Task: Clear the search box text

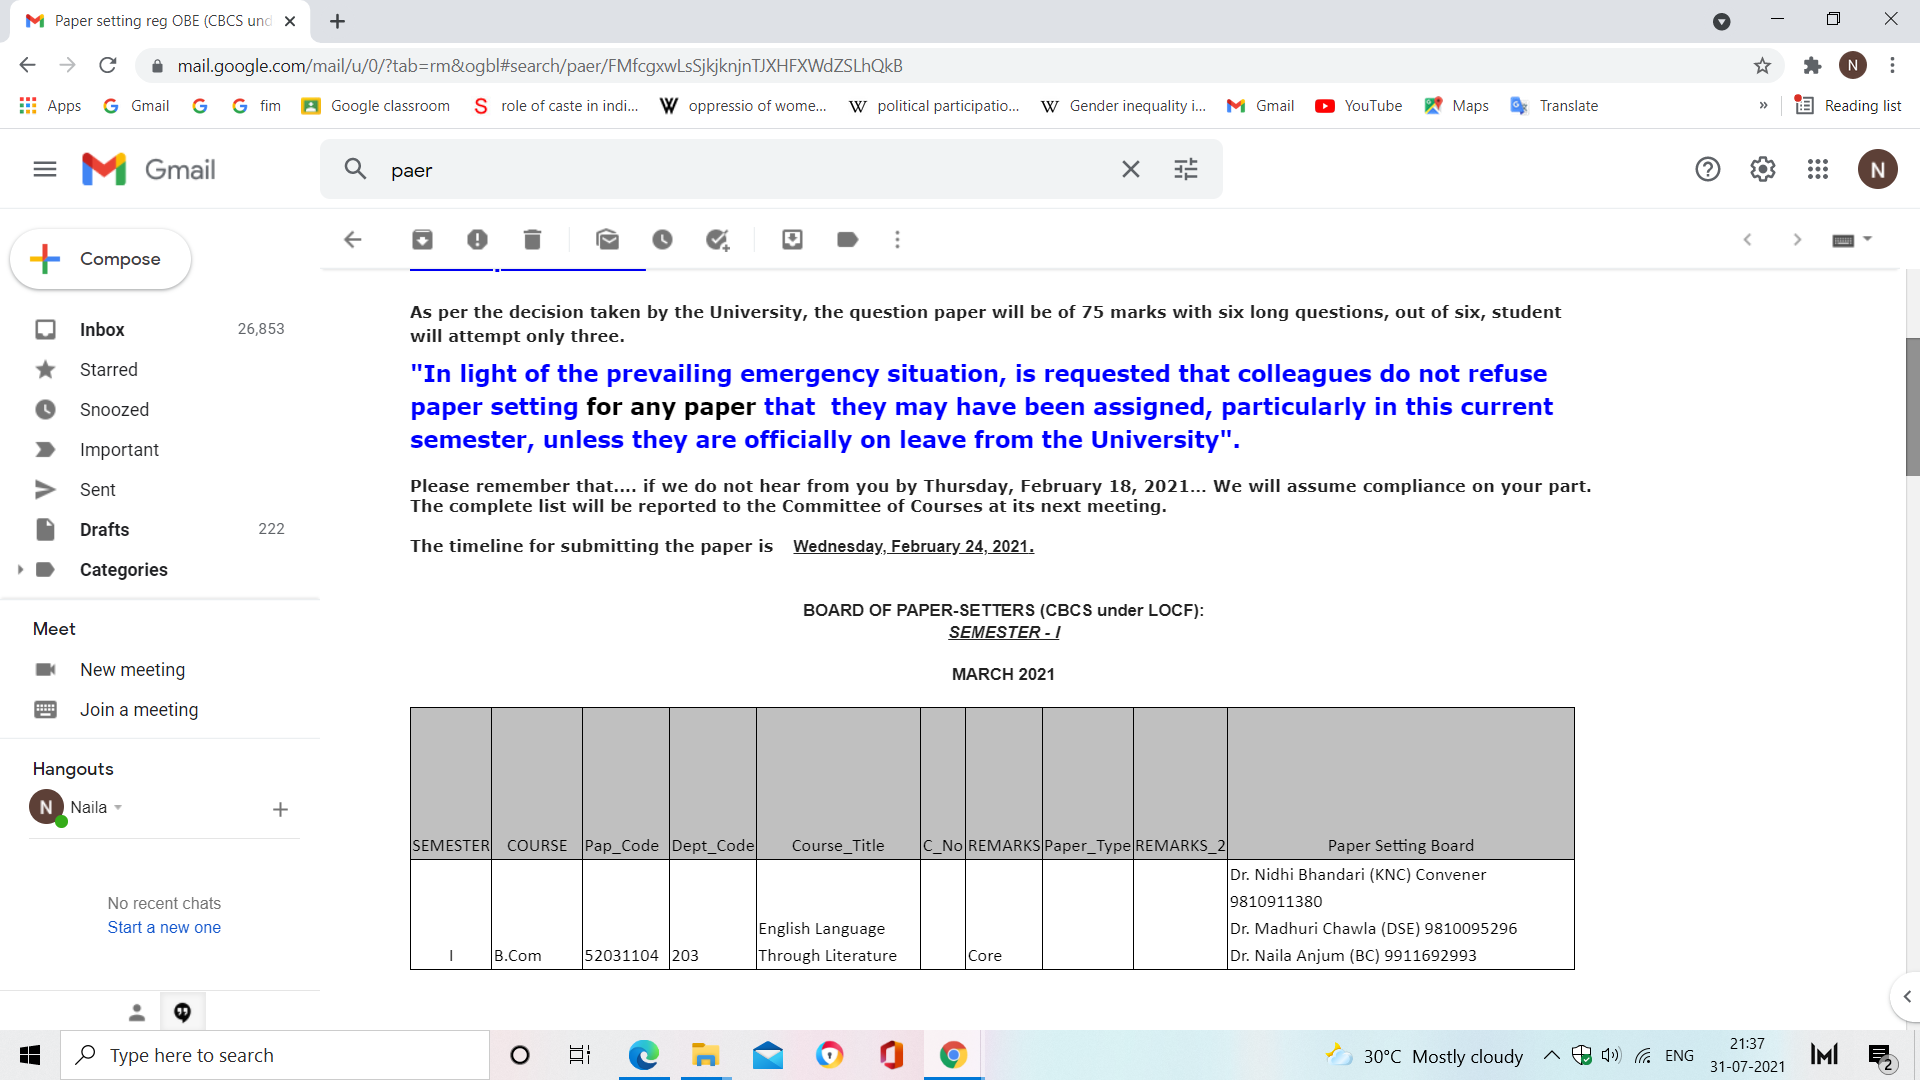Action: point(1131,169)
